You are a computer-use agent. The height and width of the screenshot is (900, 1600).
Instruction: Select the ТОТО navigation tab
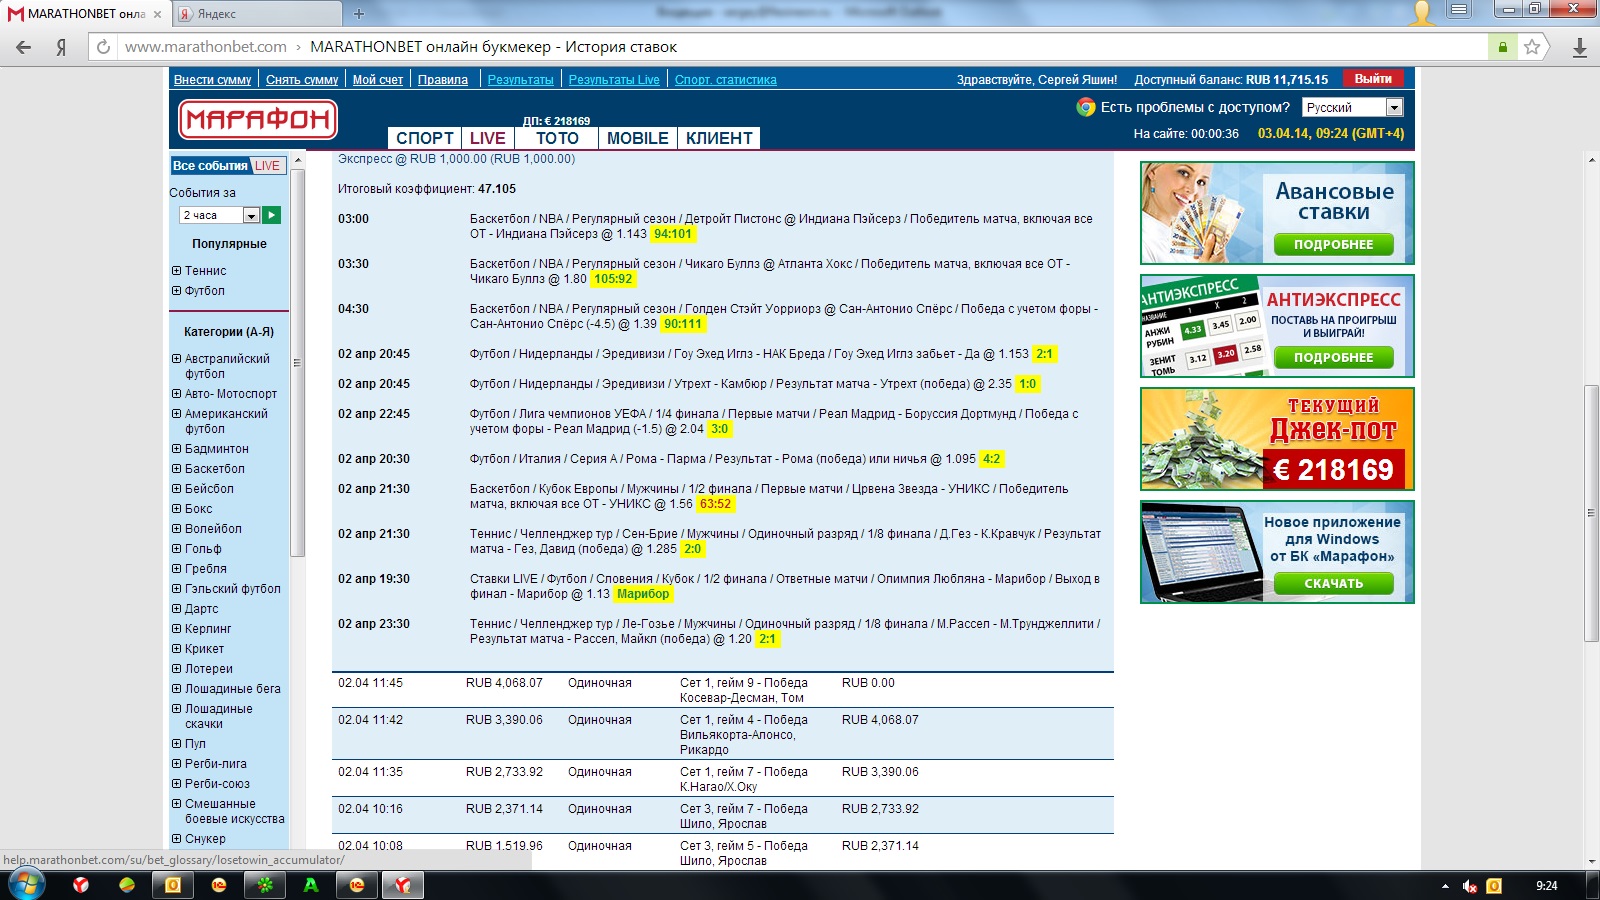pos(557,138)
